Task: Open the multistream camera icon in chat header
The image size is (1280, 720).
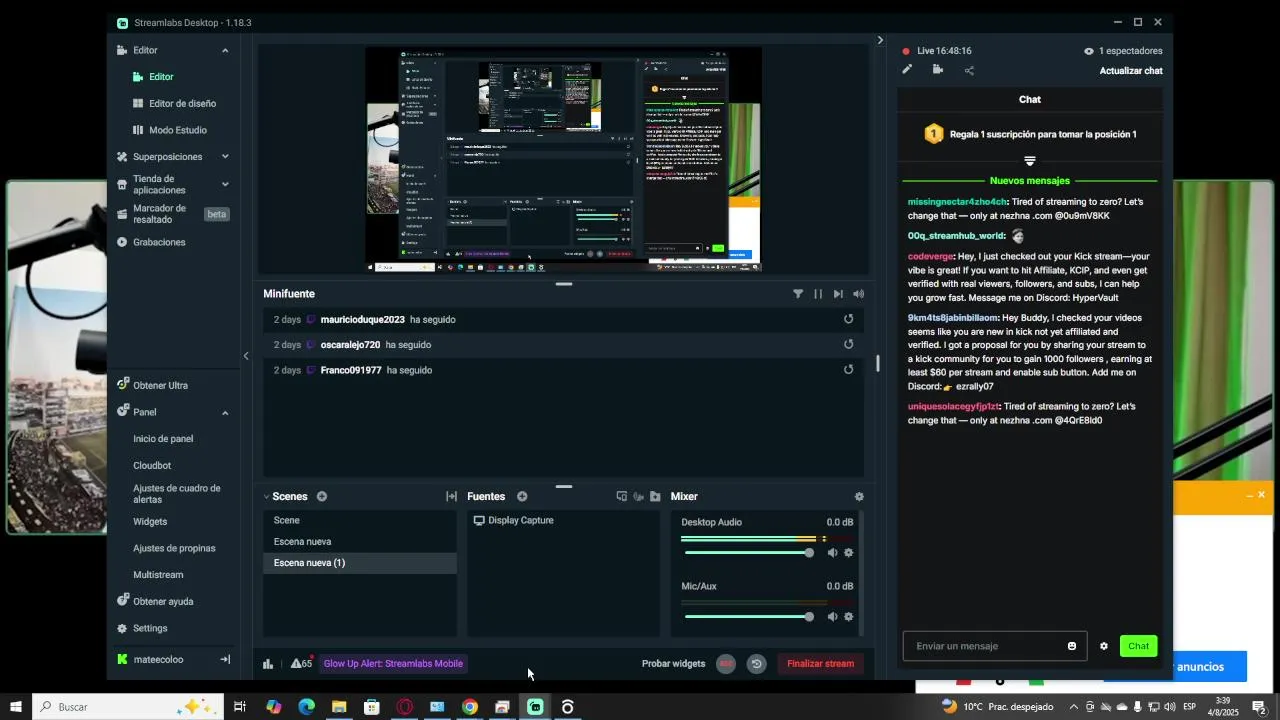Action: point(938,70)
